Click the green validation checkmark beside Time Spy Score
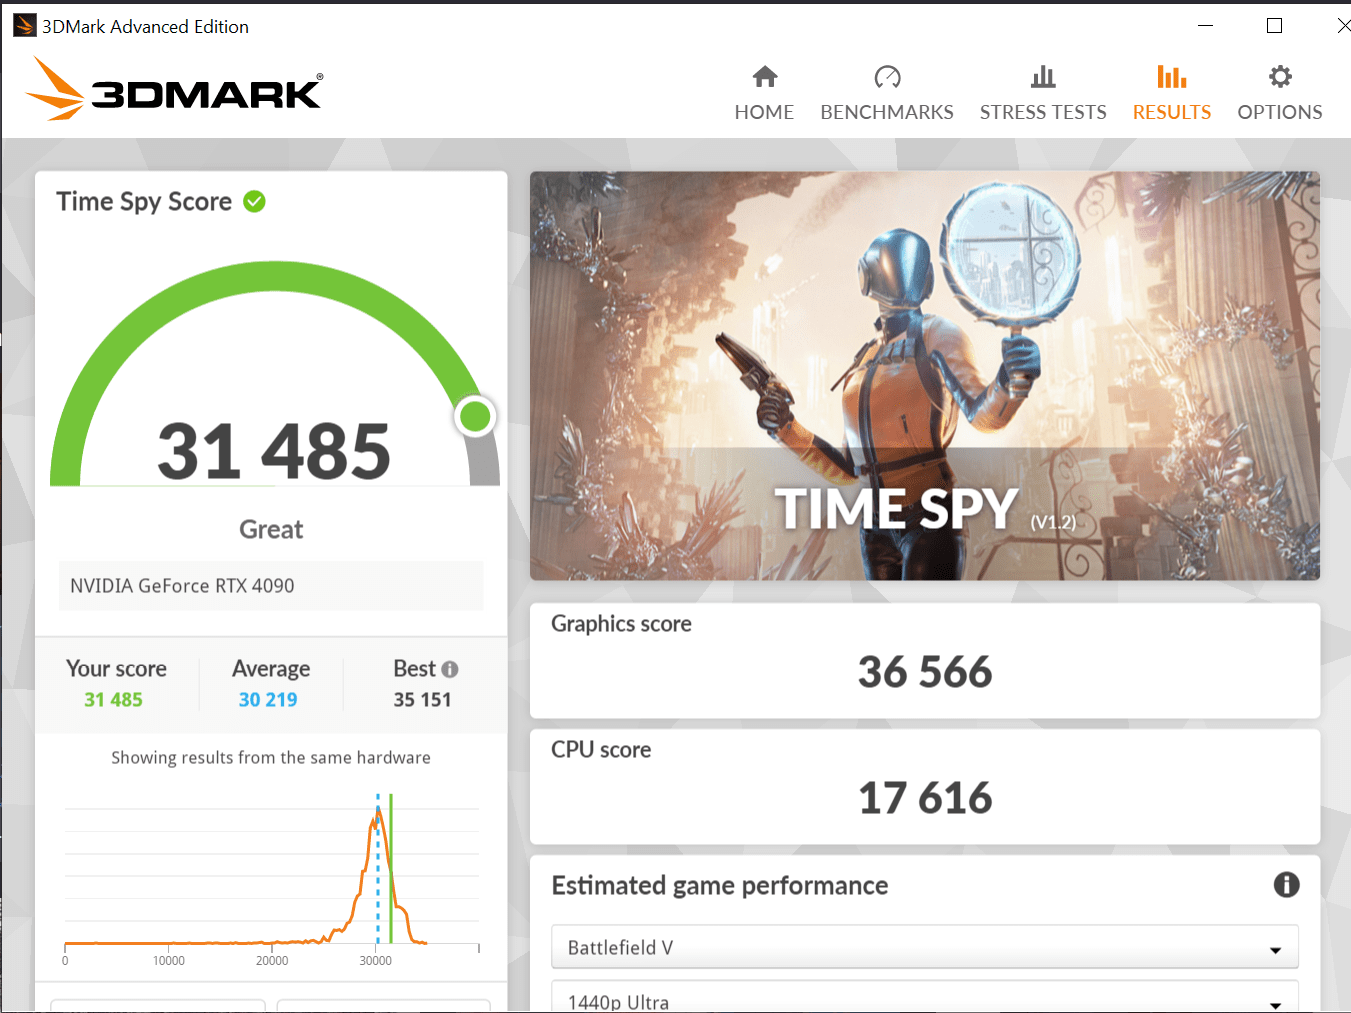 click(x=255, y=202)
